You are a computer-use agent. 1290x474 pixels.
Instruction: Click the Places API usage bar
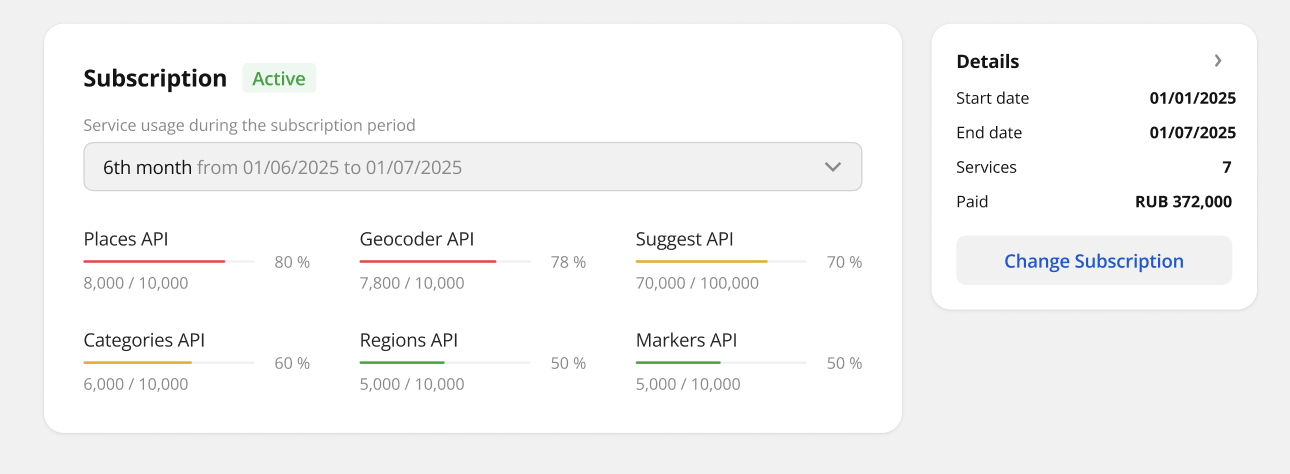168,262
